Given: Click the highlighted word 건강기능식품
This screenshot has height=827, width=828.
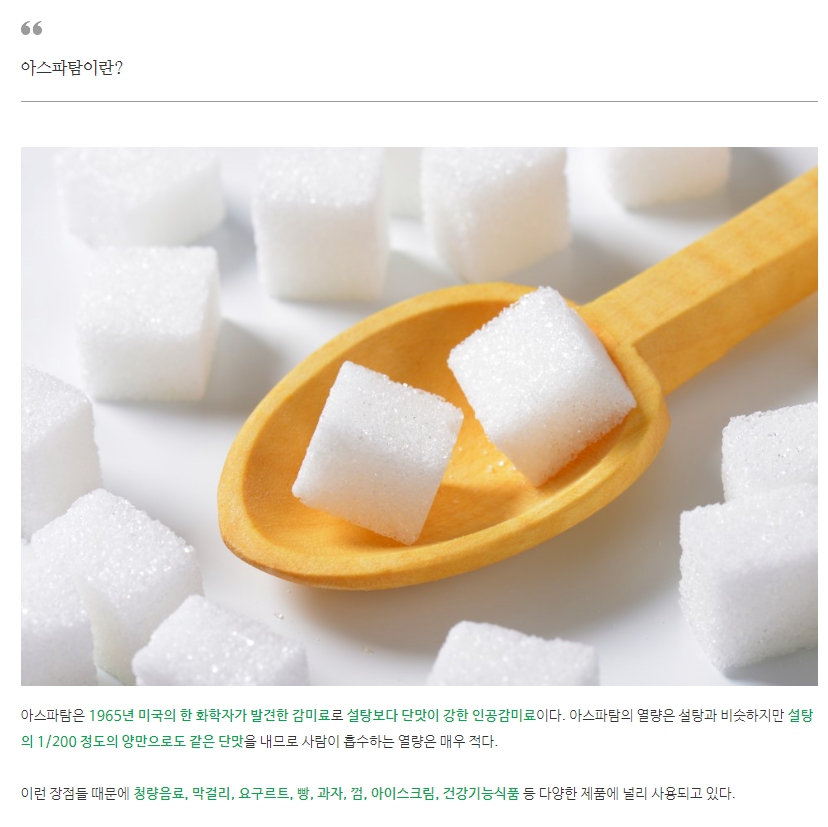Looking at the screenshot, I should click(x=481, y=793).
